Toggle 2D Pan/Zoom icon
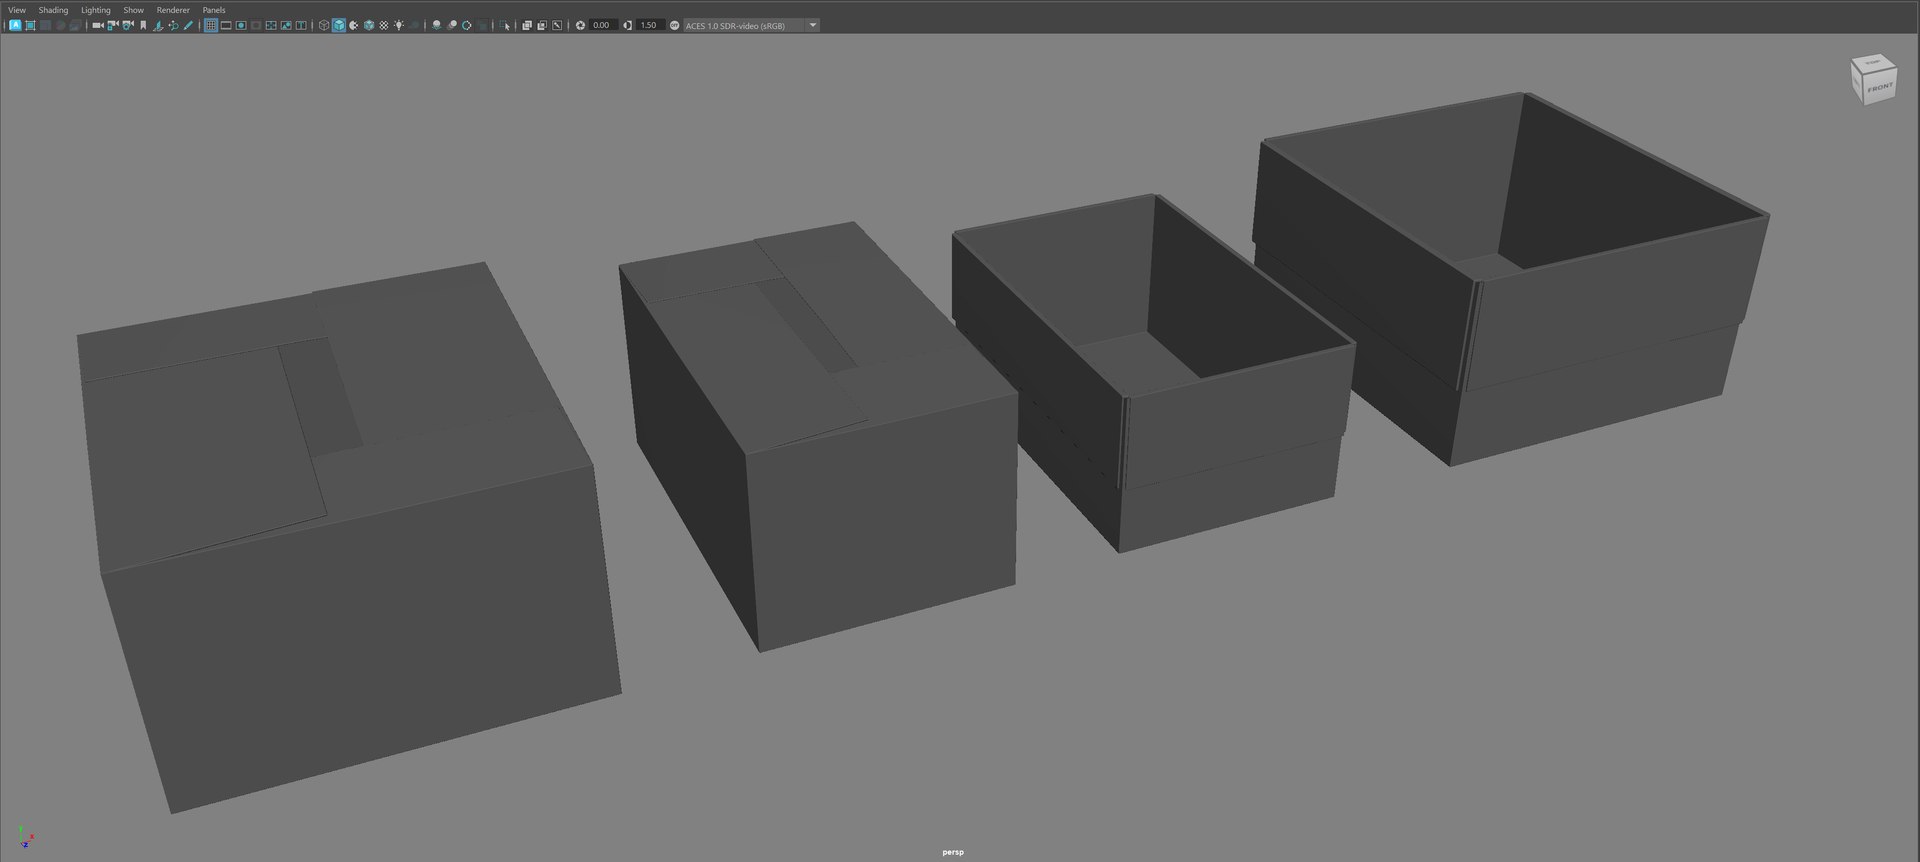Screen dimensions: 1920x862 [173, 25]
